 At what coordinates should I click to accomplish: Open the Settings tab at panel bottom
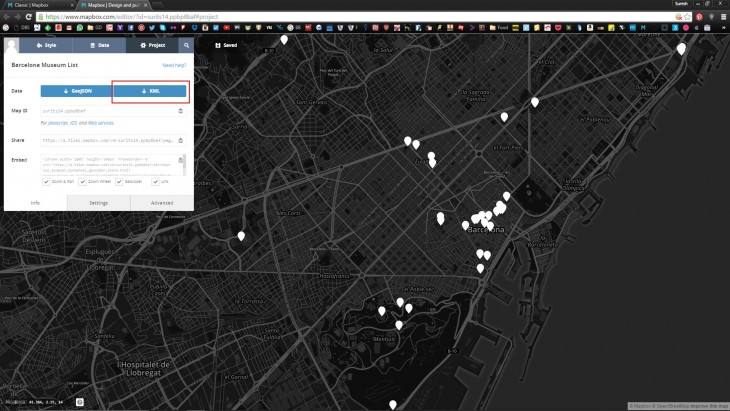tap(99, 203)
